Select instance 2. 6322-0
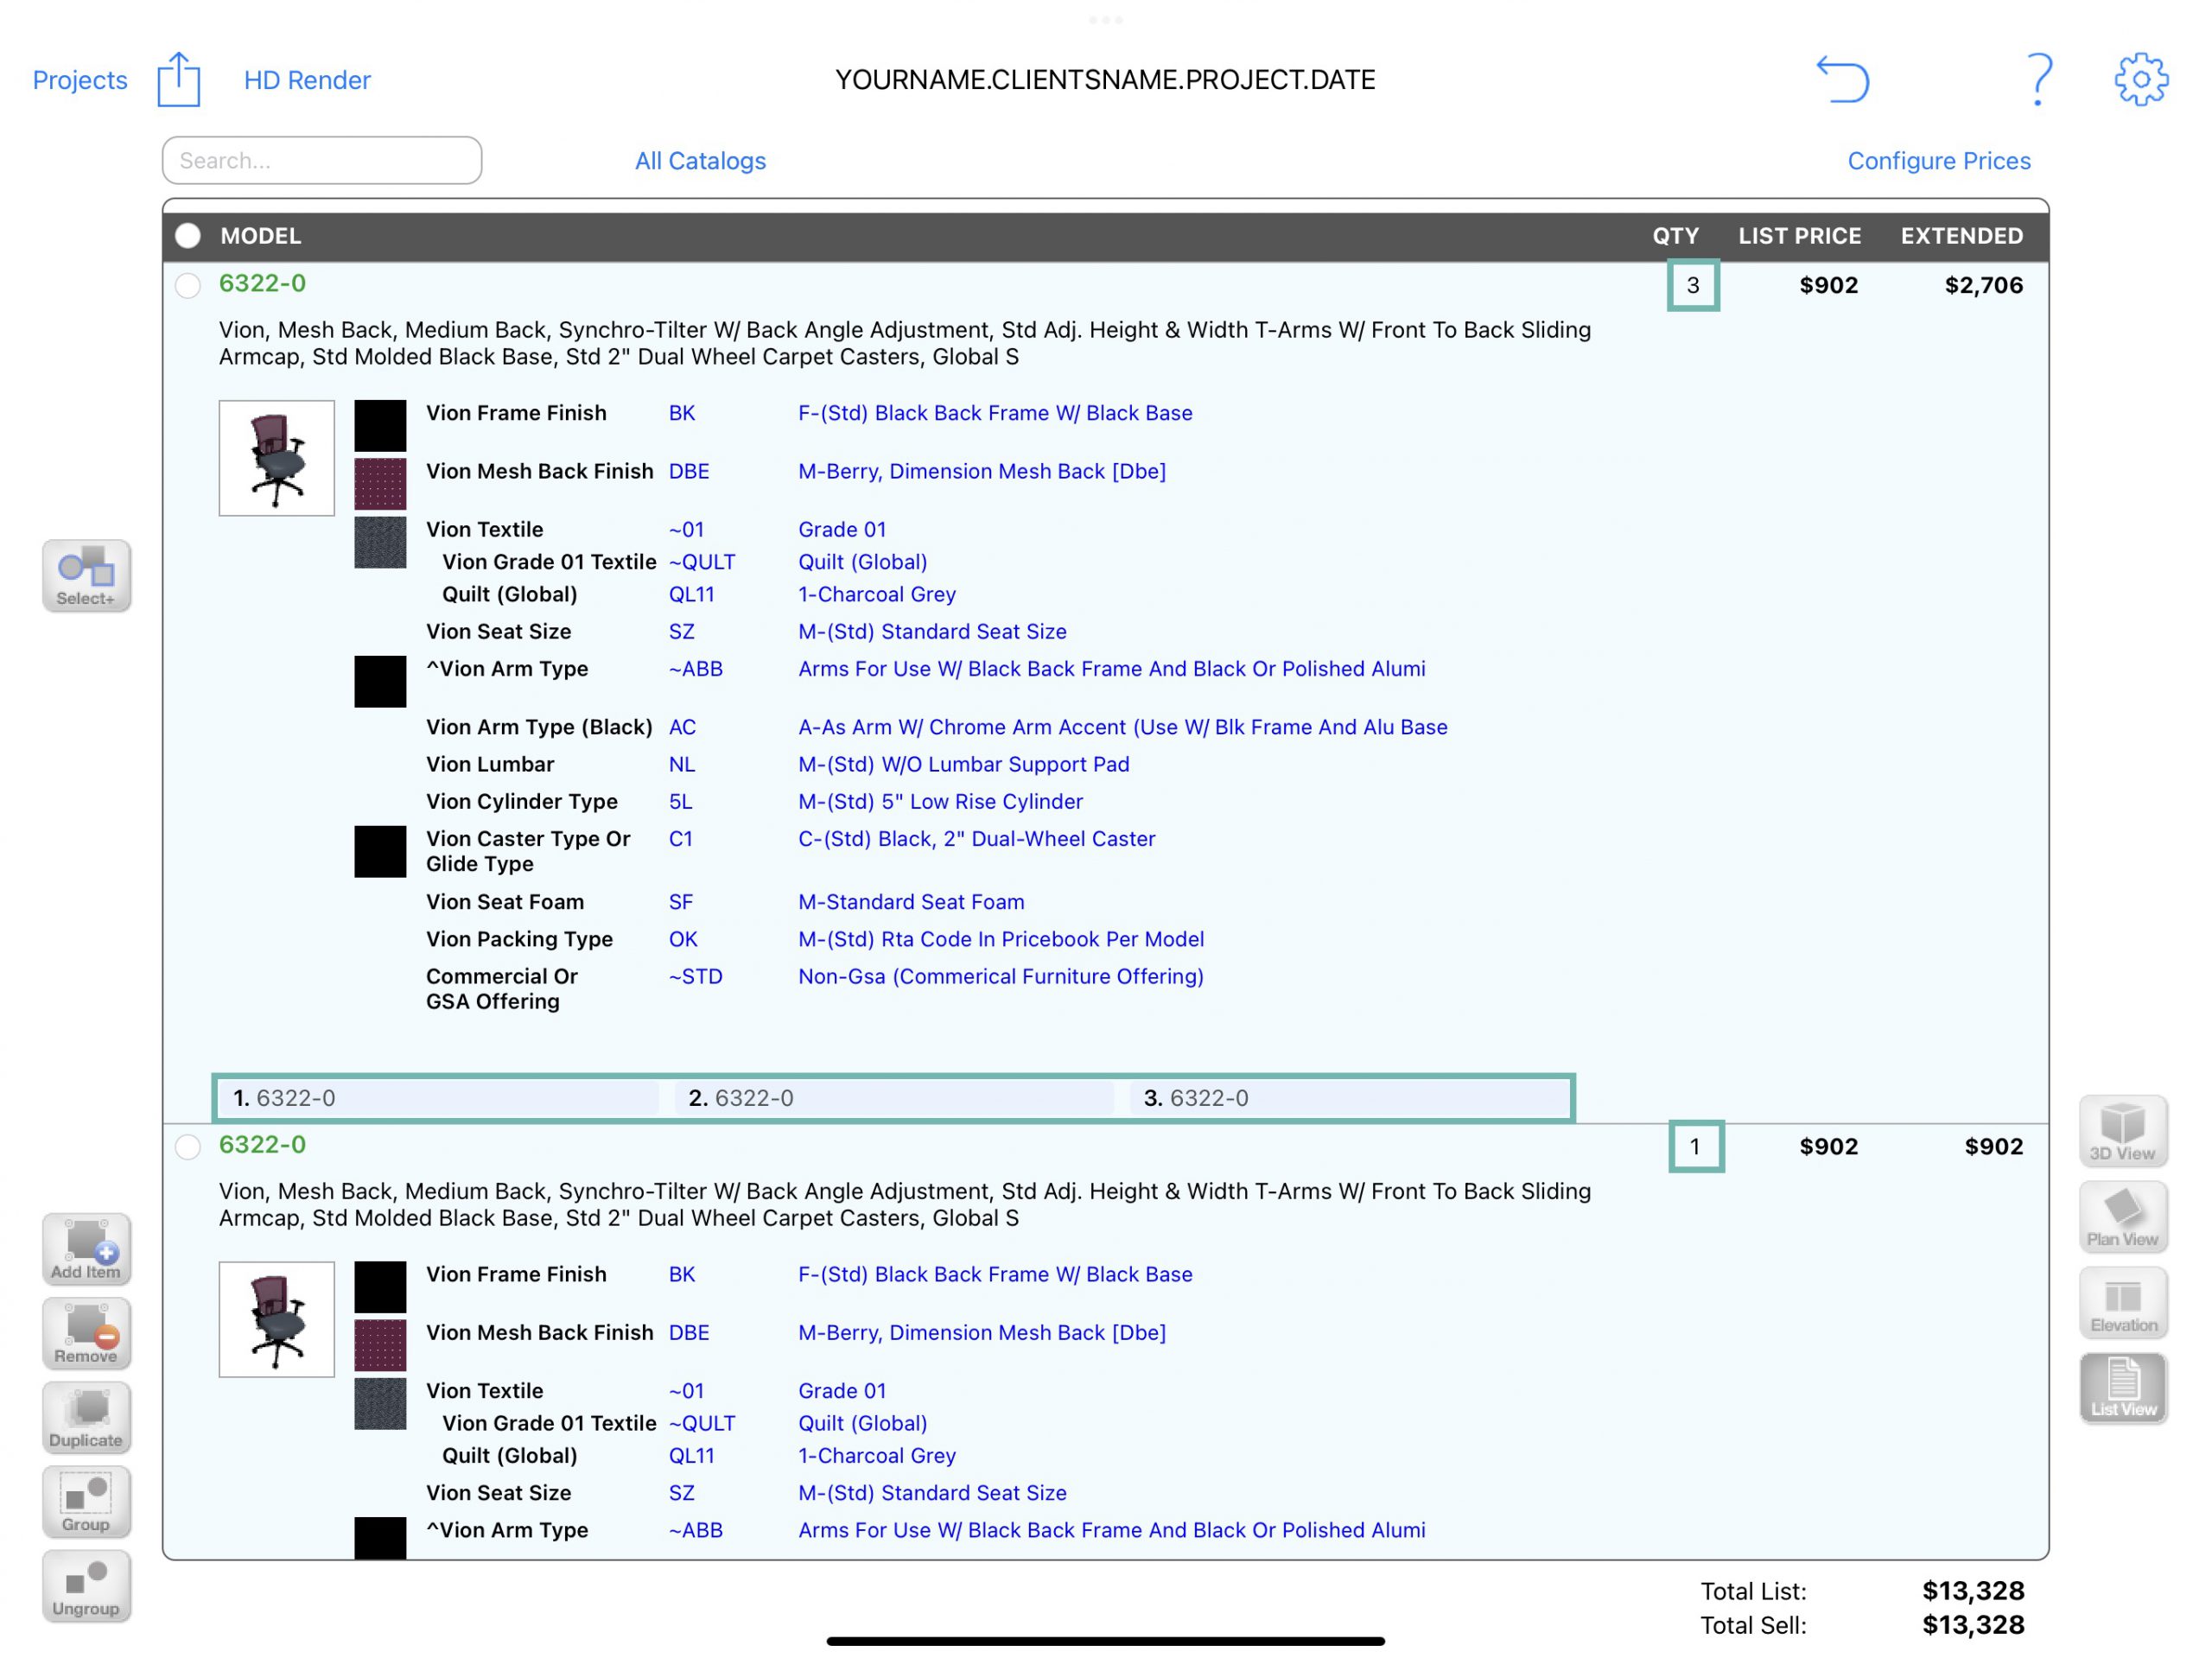The image size is (2212, 1658). (896, 1098)
